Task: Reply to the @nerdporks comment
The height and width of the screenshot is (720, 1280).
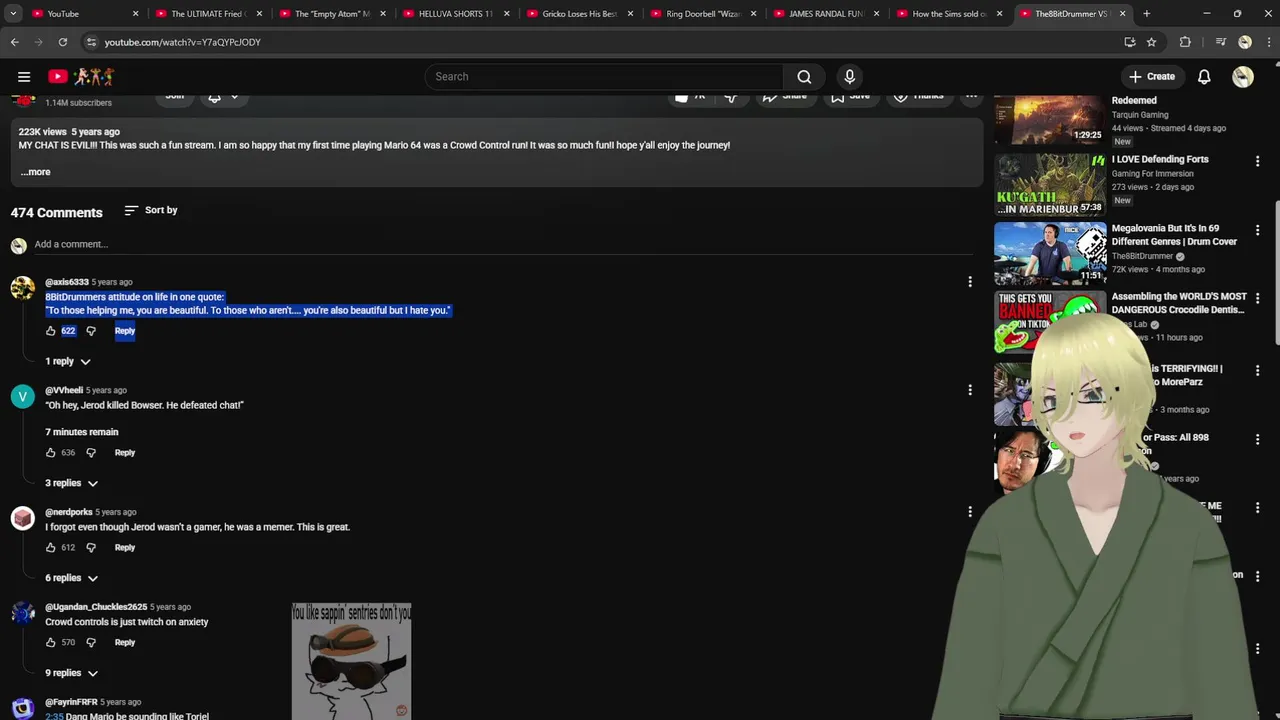Action: (125, 548)
